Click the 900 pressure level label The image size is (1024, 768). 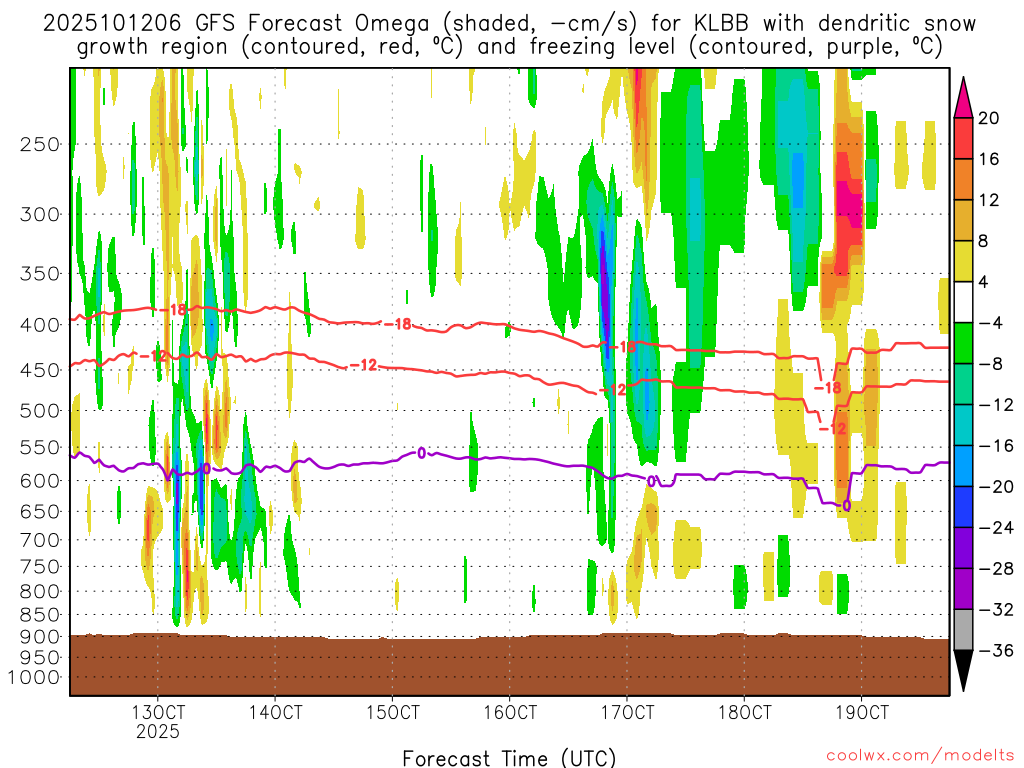40,637
